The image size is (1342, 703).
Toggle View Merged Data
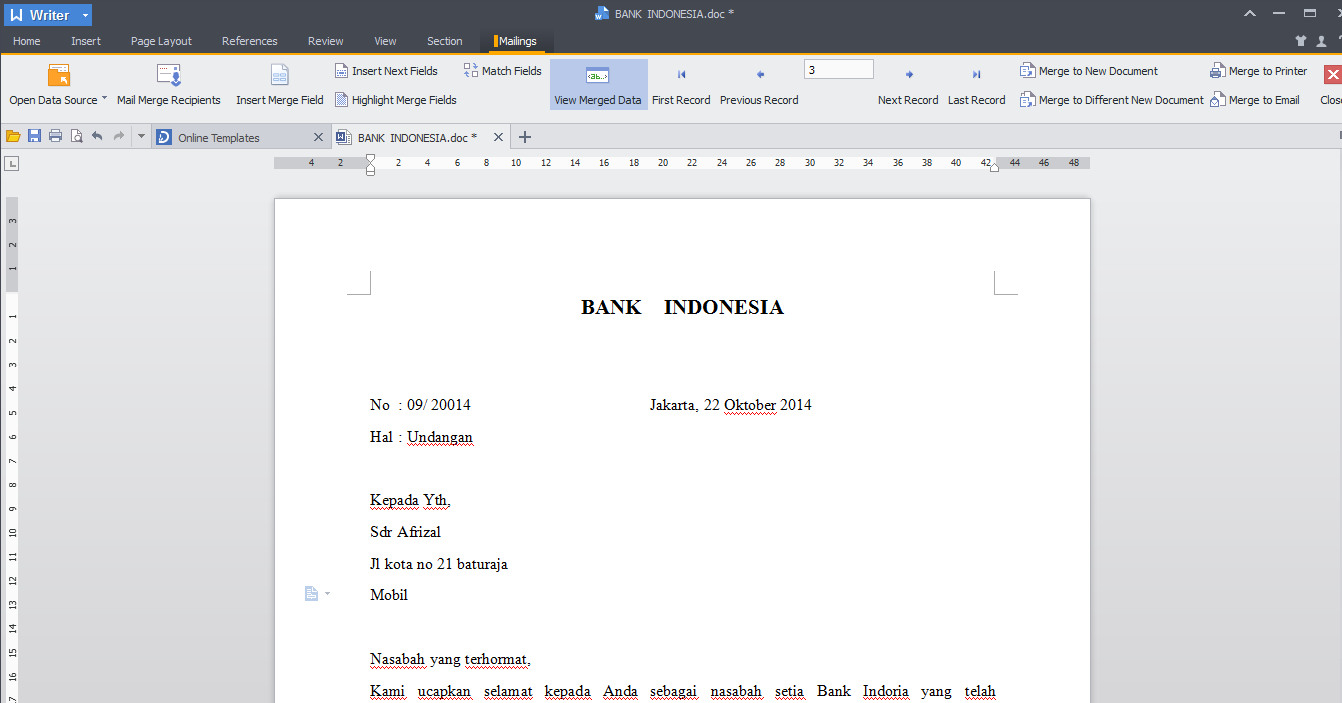pyautogui.click(x=598, y=85)
